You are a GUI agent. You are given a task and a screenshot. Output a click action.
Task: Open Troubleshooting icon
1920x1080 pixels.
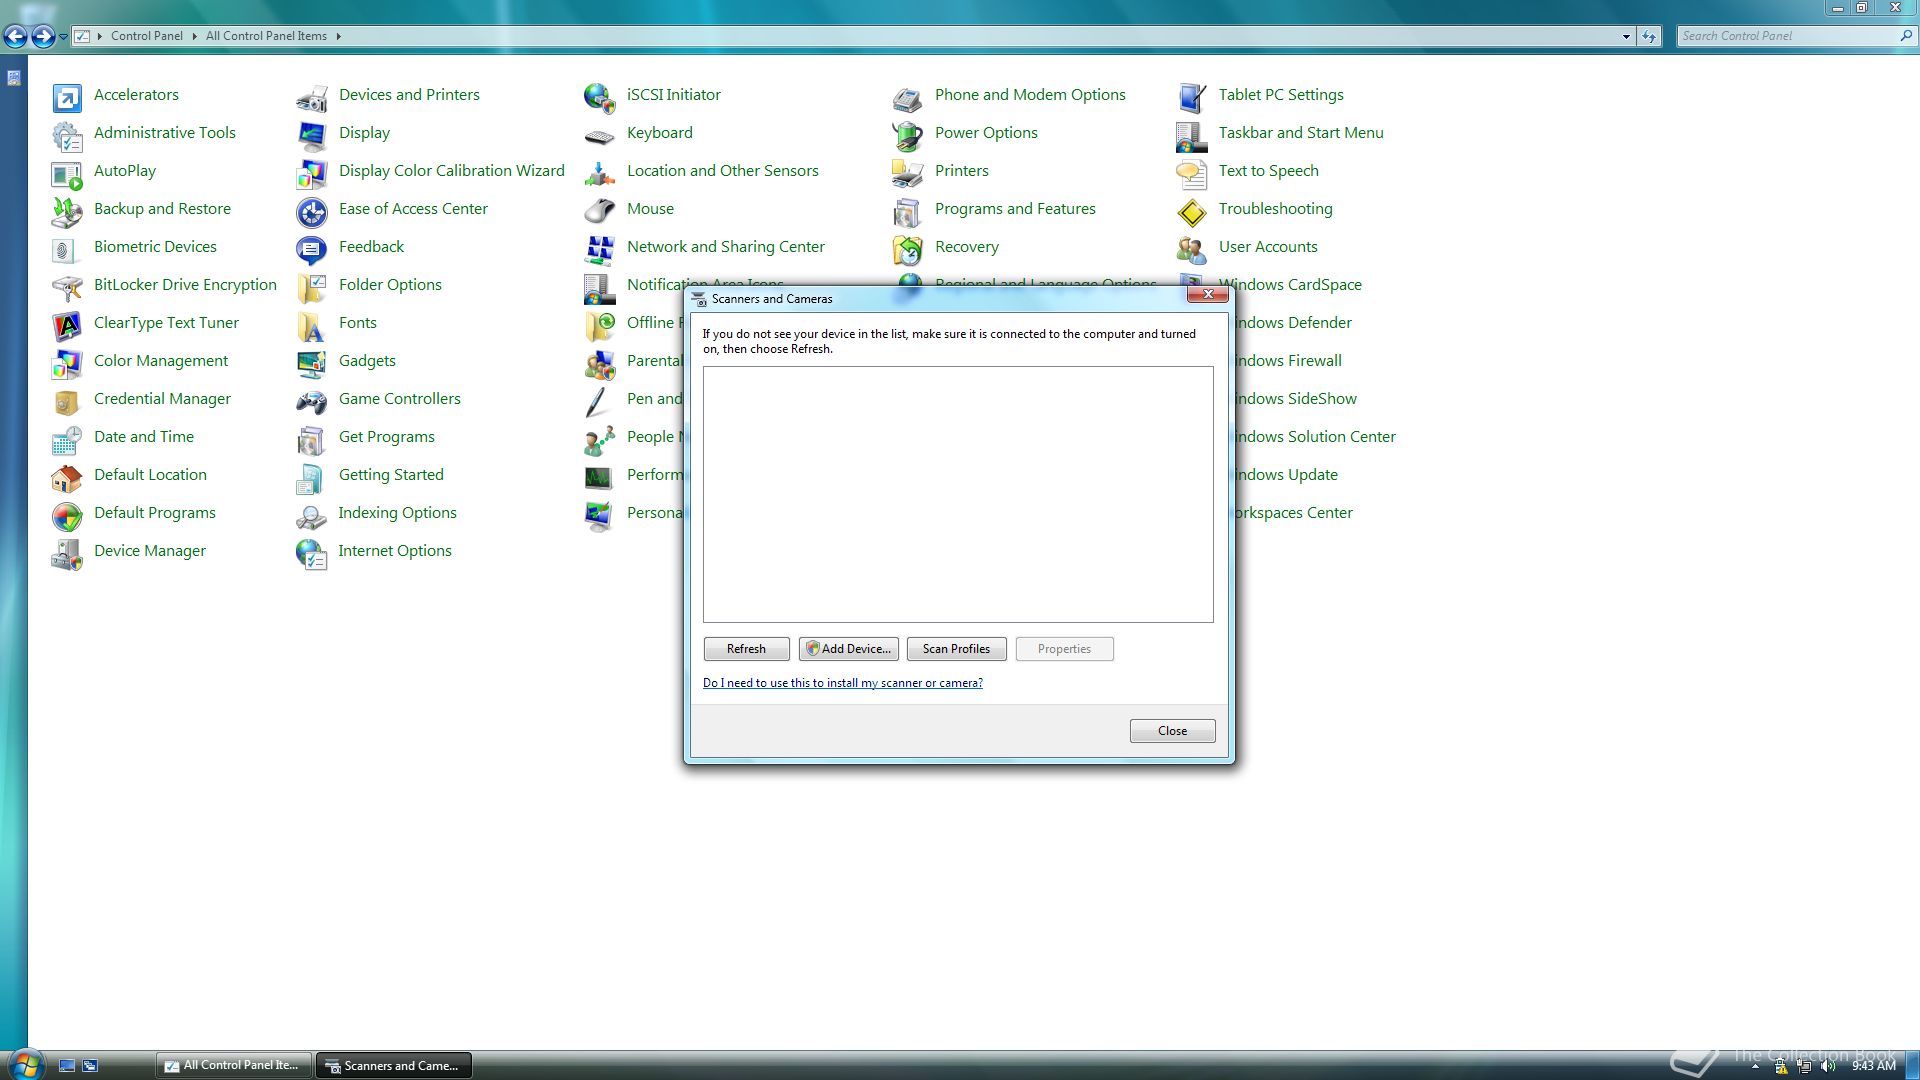pyautogui.click(x=1192, y=211)
